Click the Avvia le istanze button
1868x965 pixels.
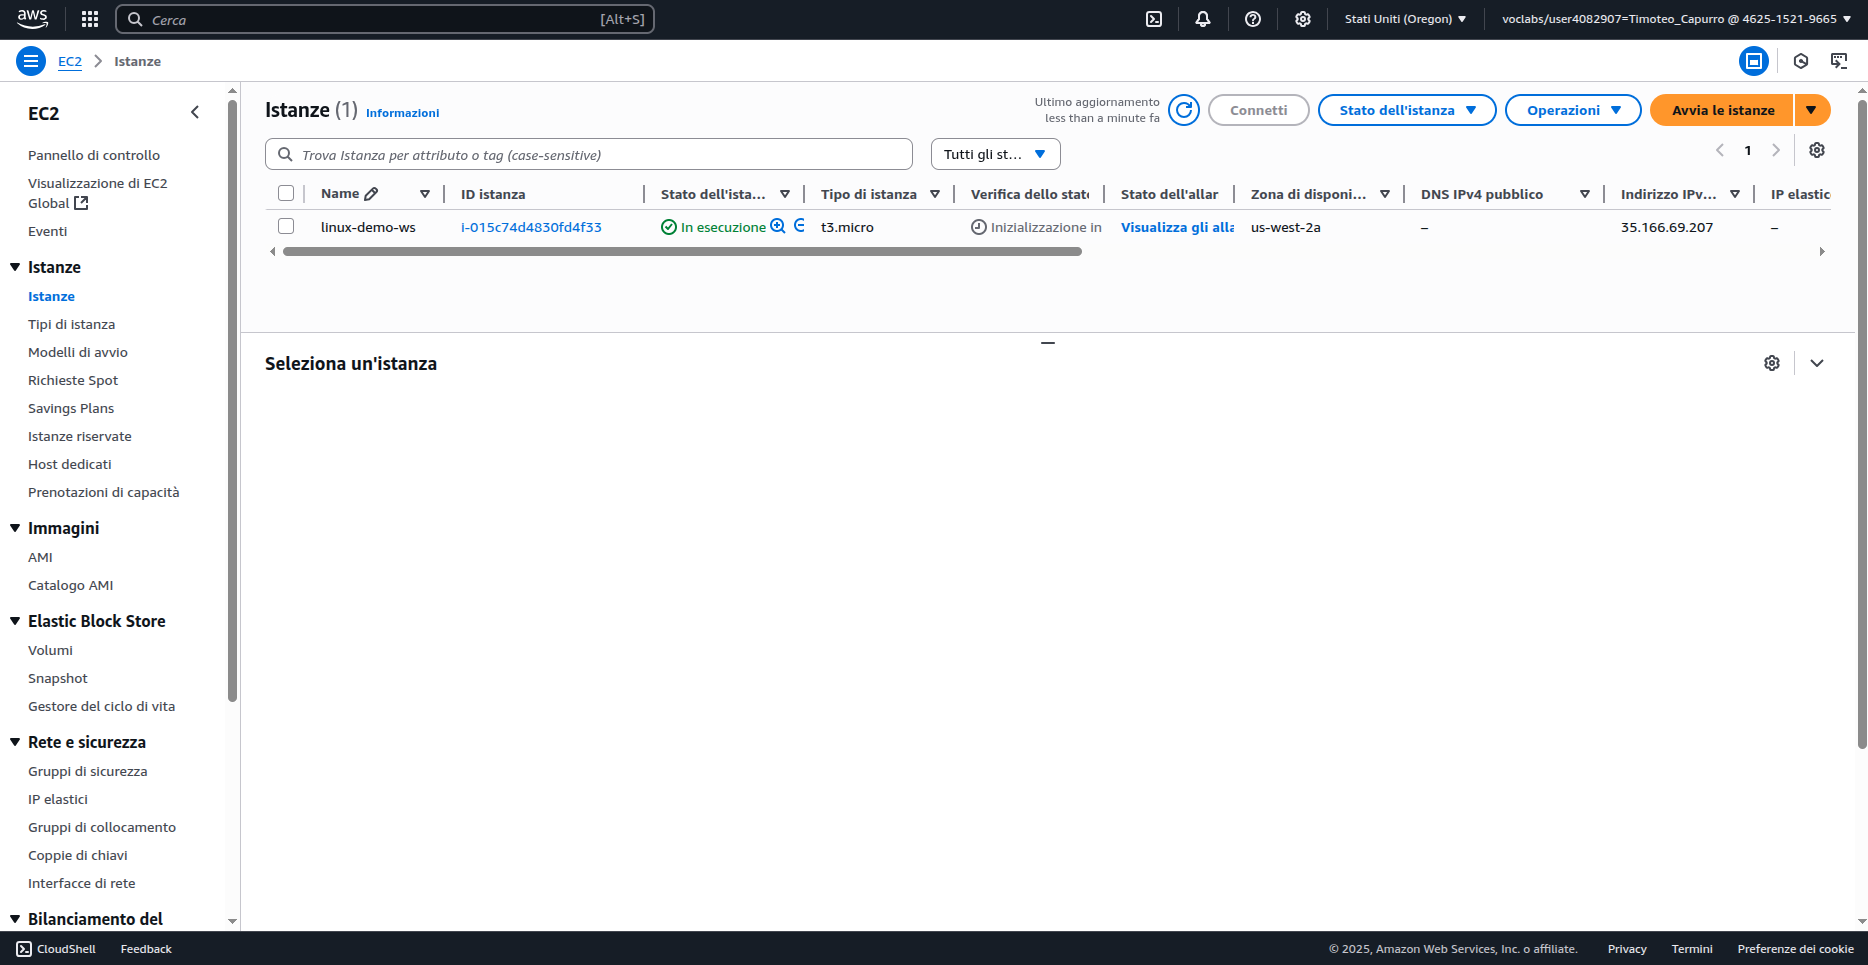1722,110
